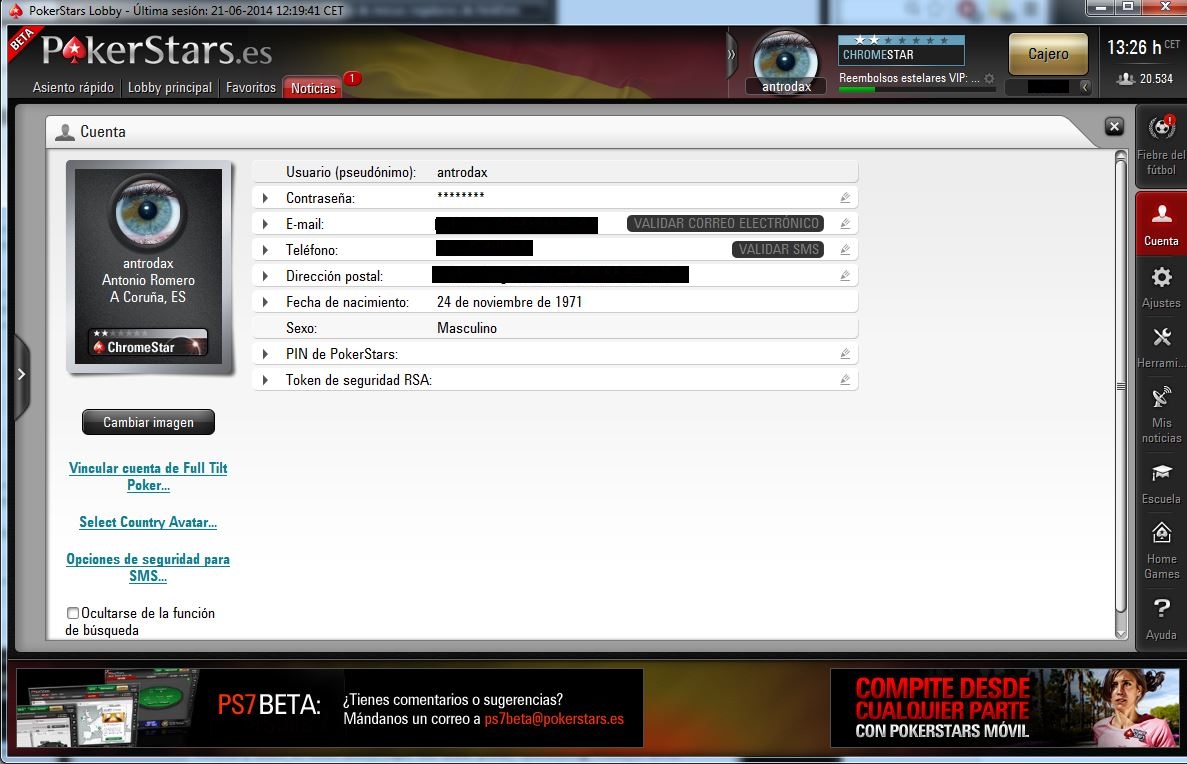Click the 13:26 h clock display
The width and height of the screenshot is (1187, 764).
tap(1134, 48)
